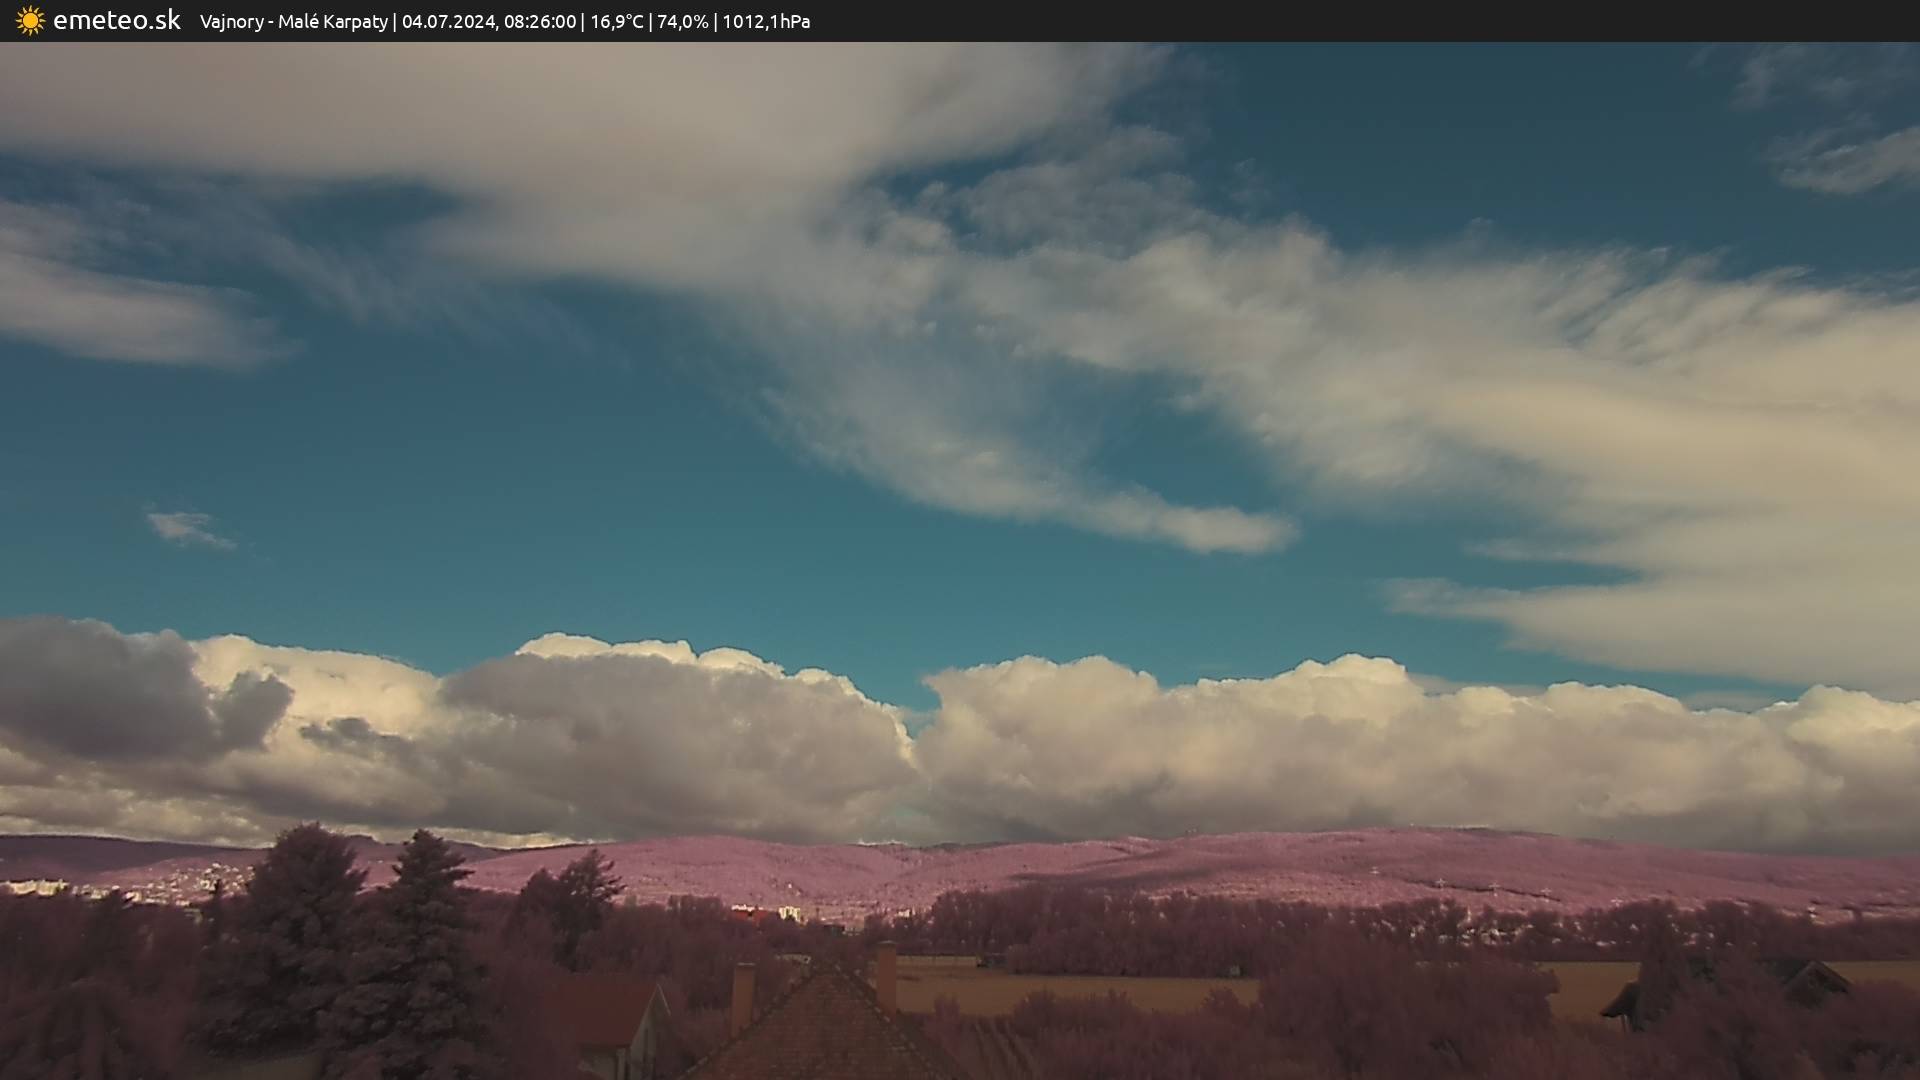
Task: Click the left brick chimney on roof
Action: coord(742,997)
